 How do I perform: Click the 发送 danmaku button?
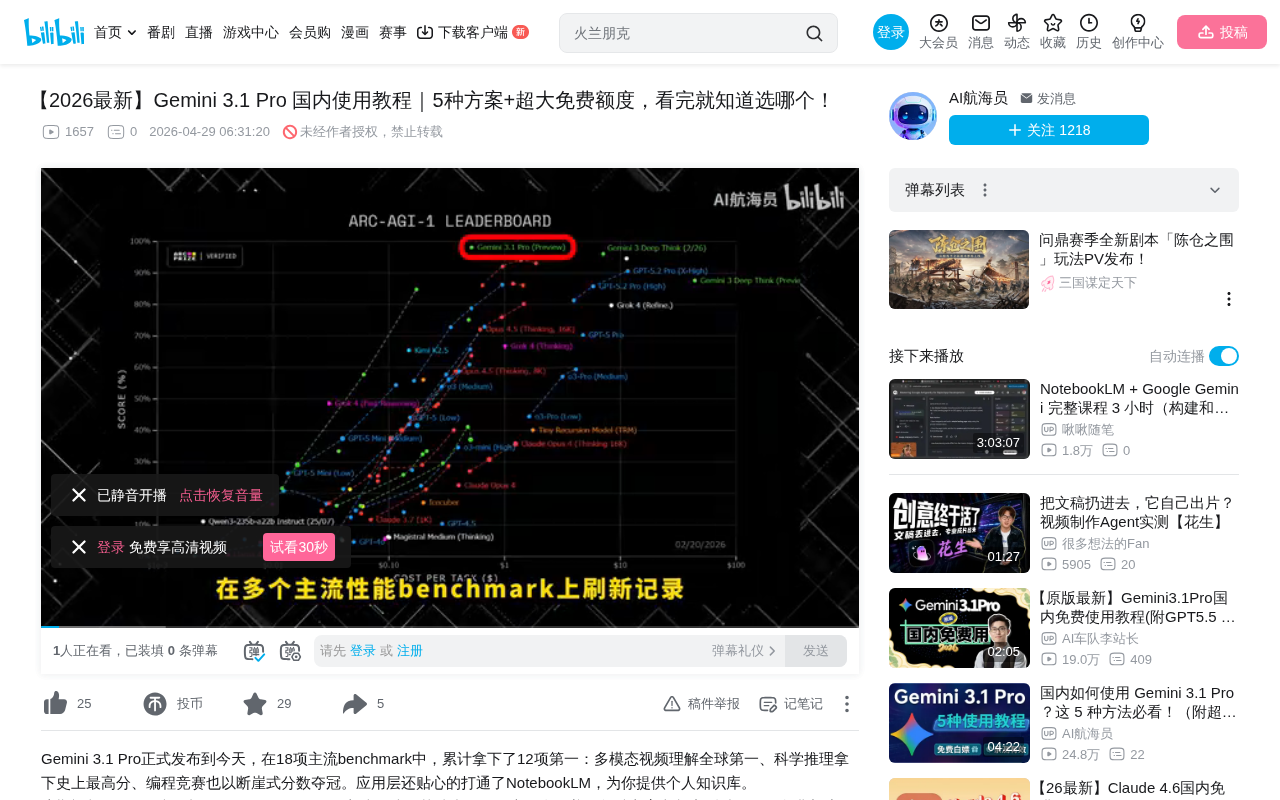(816, 651)
